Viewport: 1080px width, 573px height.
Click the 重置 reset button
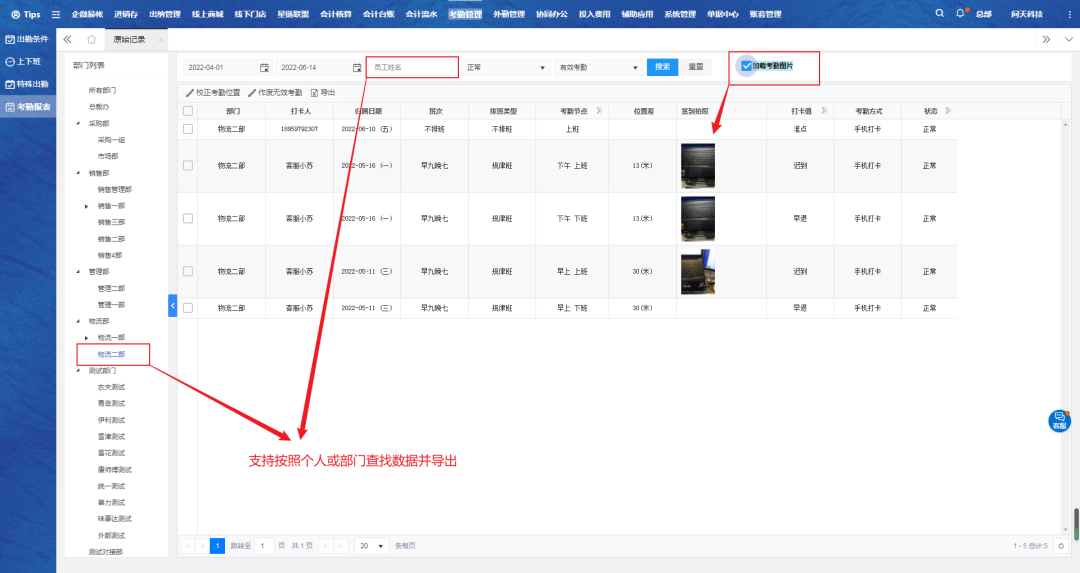click(x=695, y=67)
